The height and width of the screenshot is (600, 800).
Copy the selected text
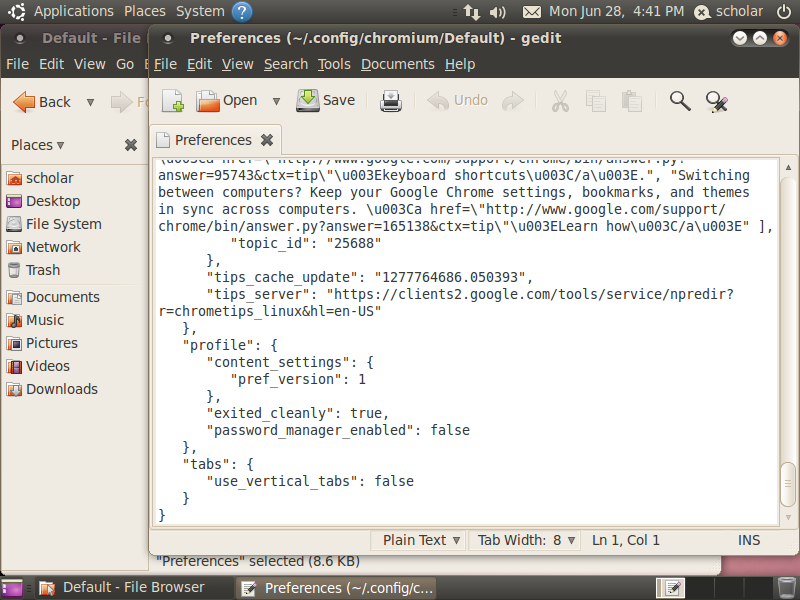click(595, 101)
